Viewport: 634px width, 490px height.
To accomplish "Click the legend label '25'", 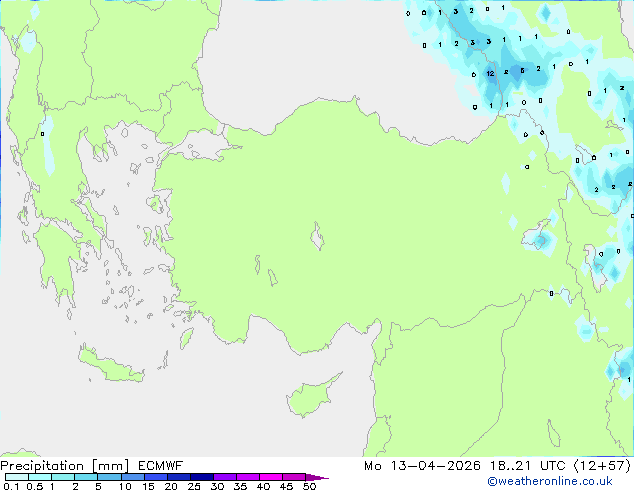I will pos(194,486).
